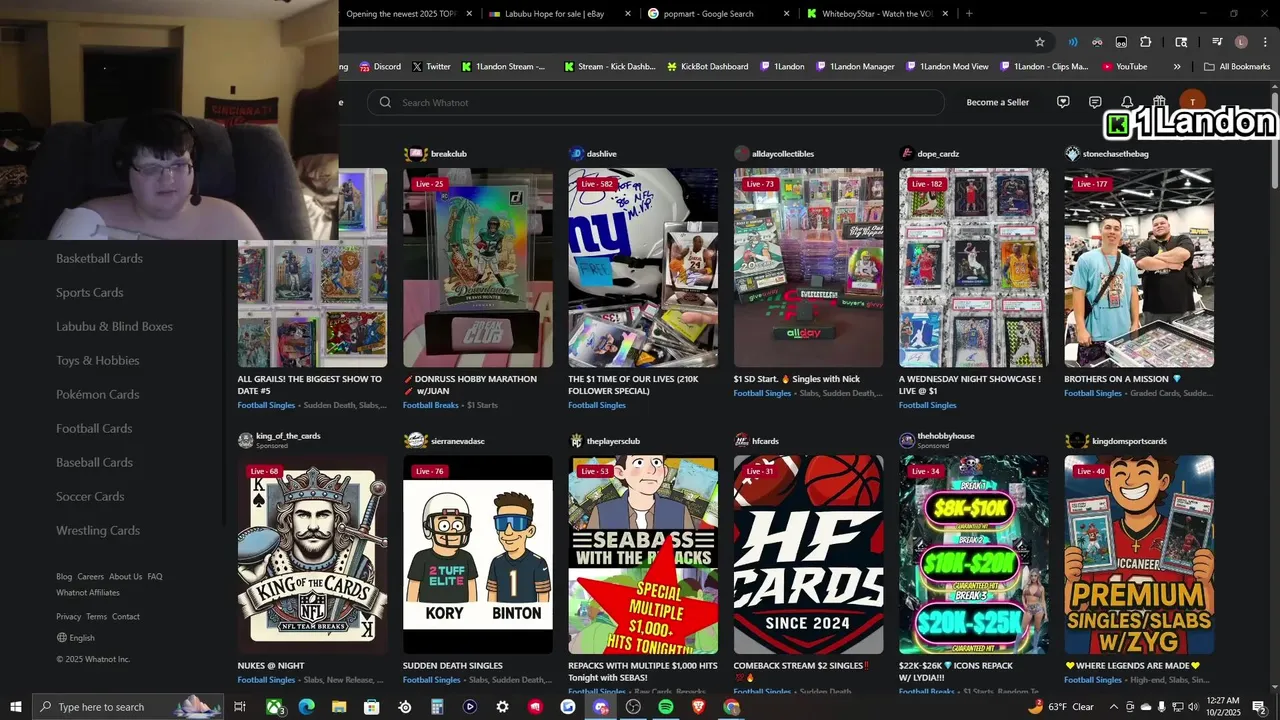The height and width of the screenshot is (720, 1280).
Task: Open King of the Cards stream thumbnail
Action: click(x=312, y=554)
